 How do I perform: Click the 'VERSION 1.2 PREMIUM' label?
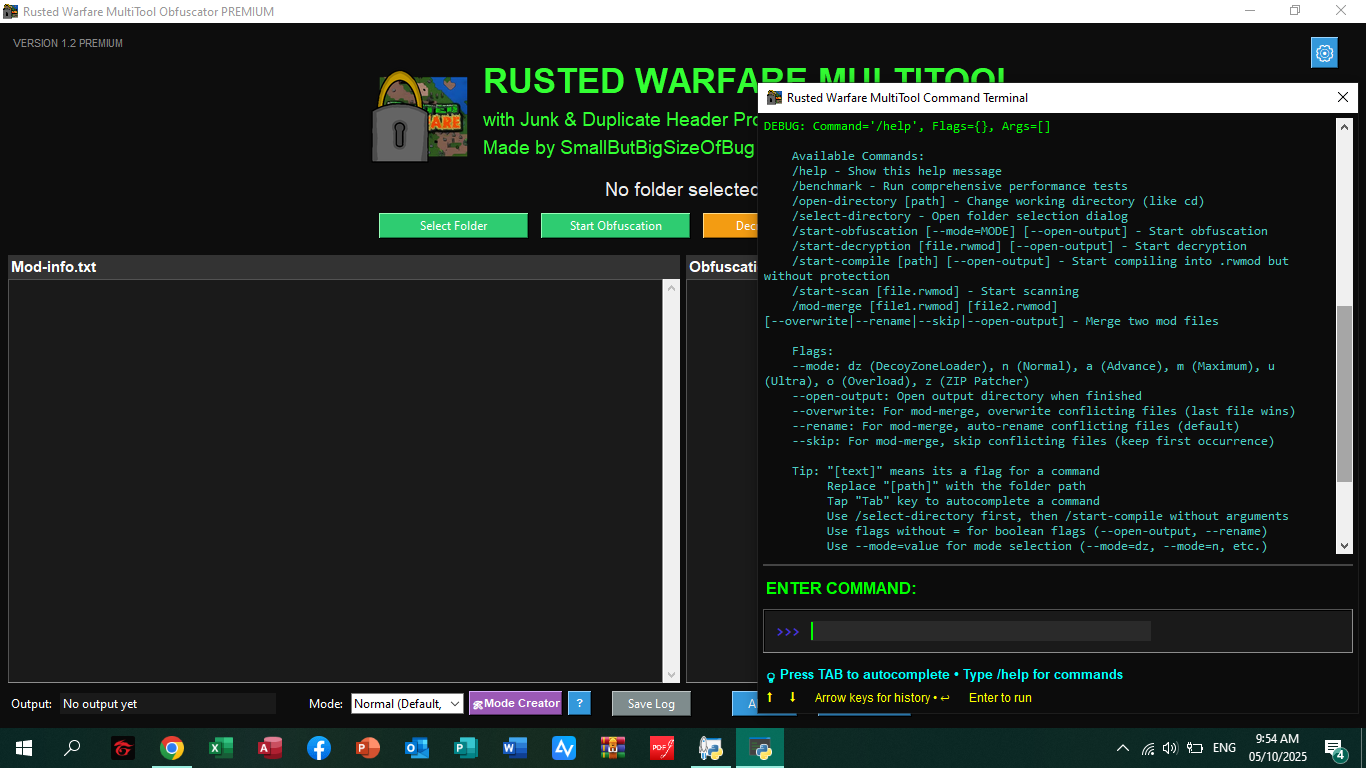[68, 43]
